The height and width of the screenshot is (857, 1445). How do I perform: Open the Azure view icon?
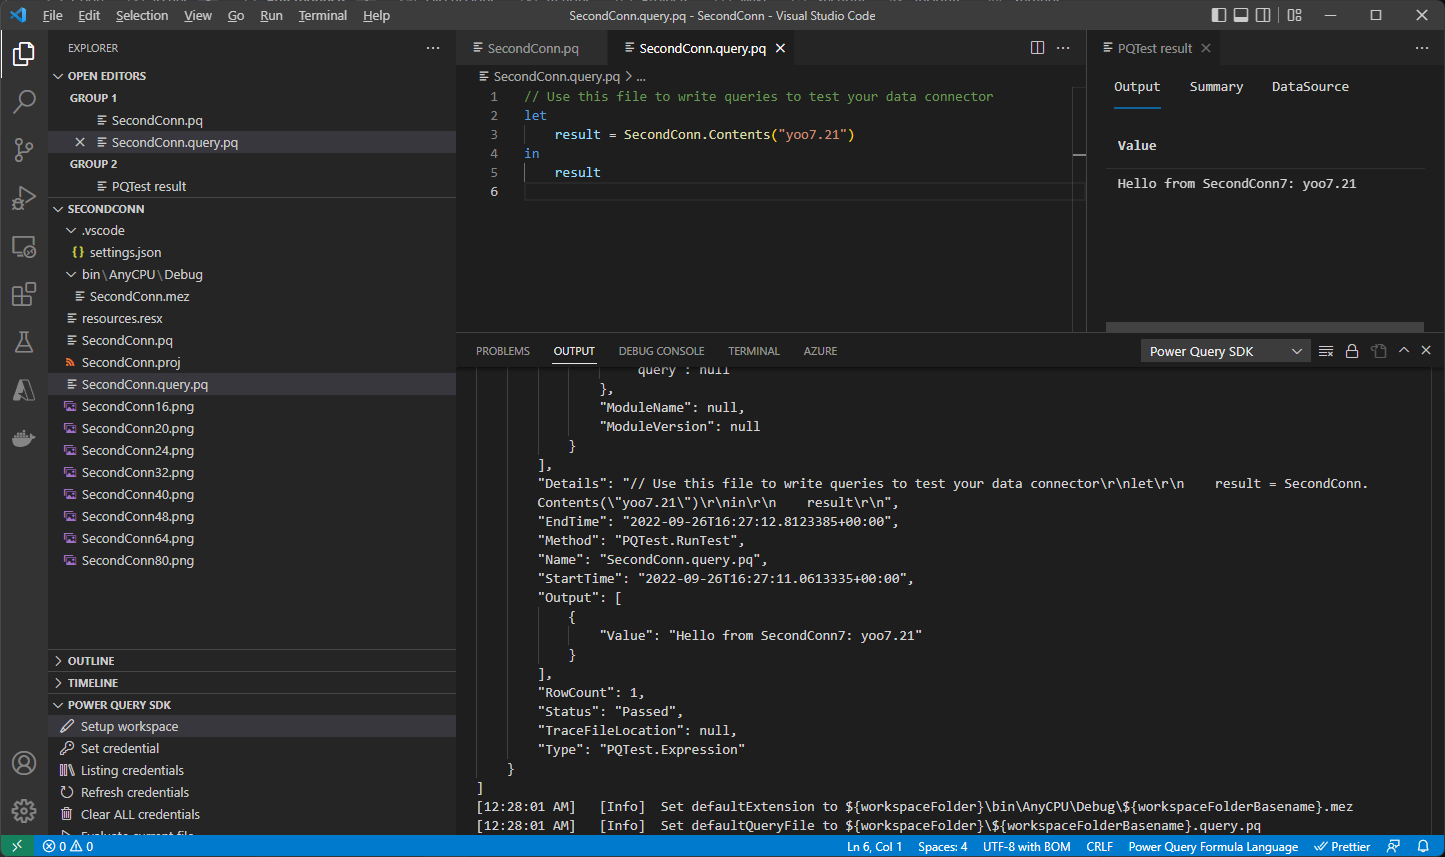(x=24, y=390)
